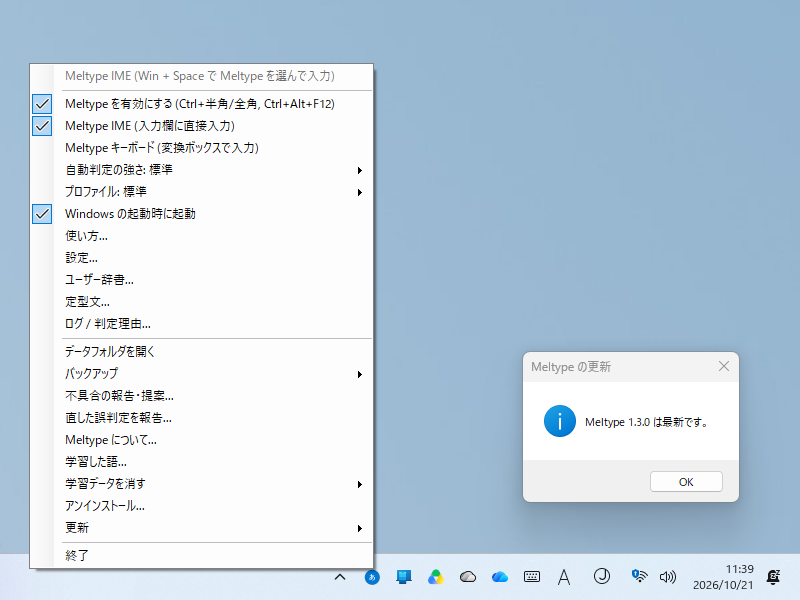Click the blue information icon in dialog
Screen dimensions: 800x600
(560, 421)
